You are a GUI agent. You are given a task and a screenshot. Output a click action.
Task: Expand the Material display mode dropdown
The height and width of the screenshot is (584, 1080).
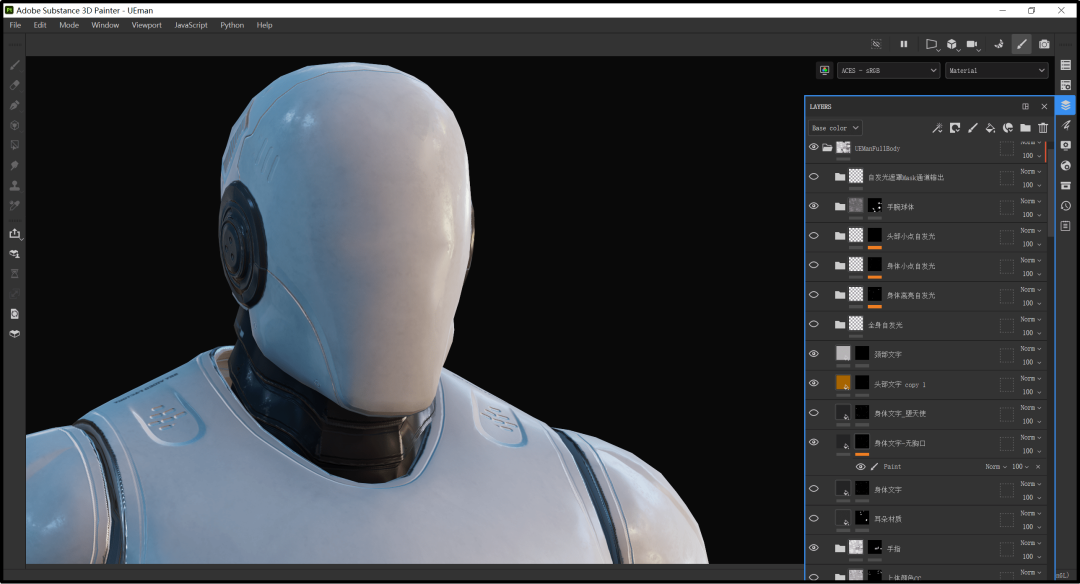tap(996, 71)
